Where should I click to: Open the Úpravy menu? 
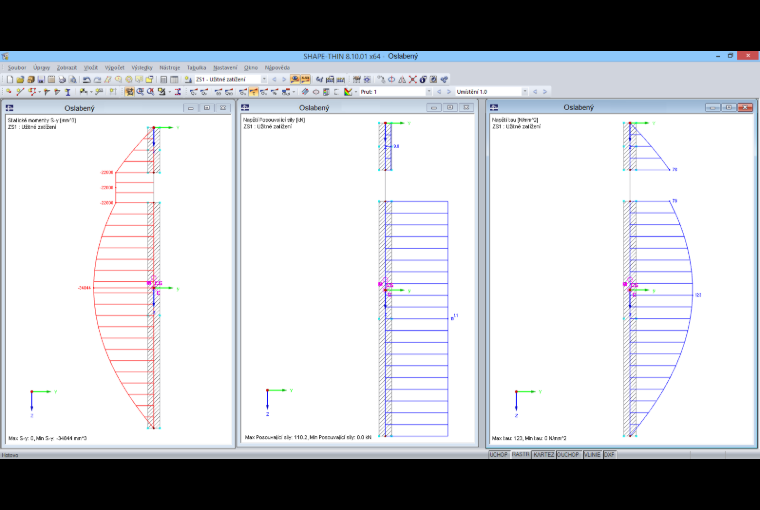tap(42, 67)
